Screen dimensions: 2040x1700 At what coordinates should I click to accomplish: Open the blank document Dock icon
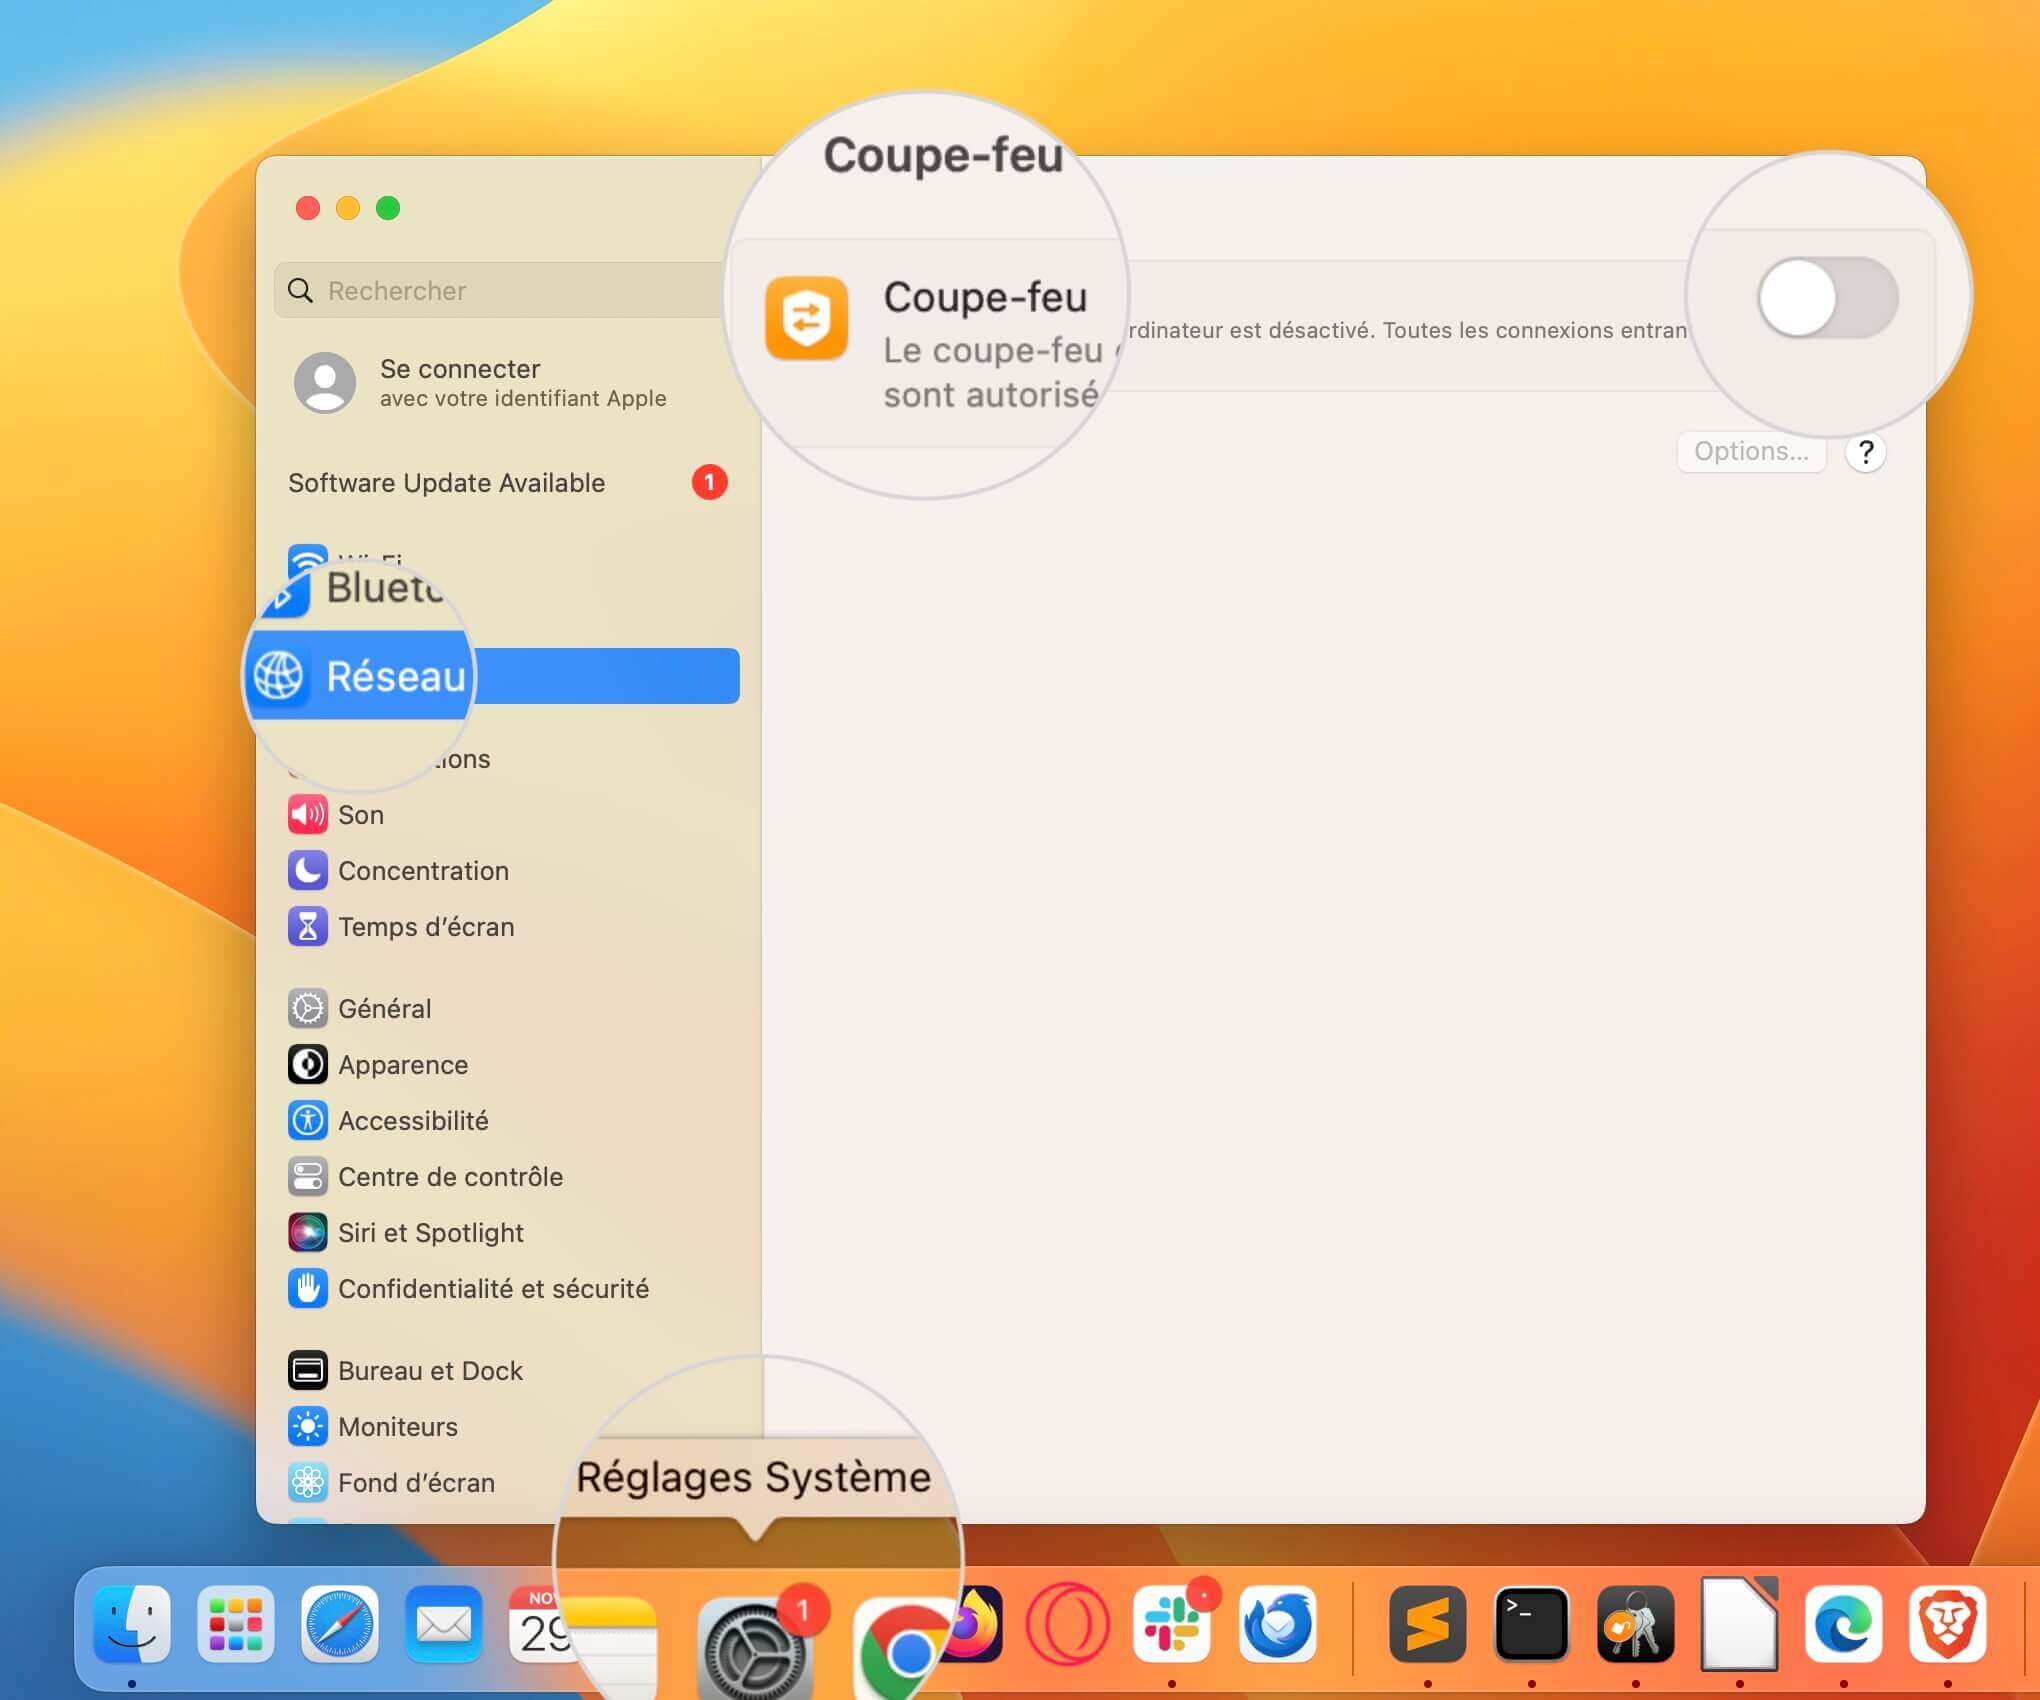click(x=1740, y=1624)
